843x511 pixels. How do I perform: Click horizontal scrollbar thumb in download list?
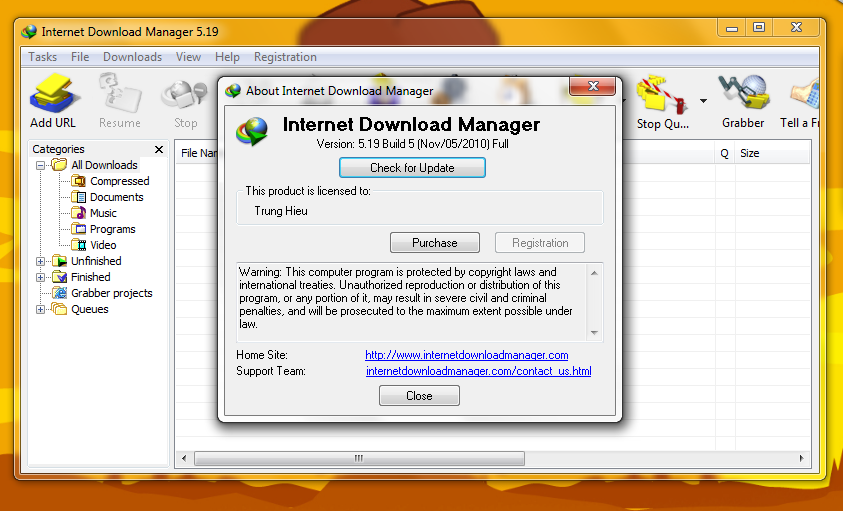pos(359,458)
